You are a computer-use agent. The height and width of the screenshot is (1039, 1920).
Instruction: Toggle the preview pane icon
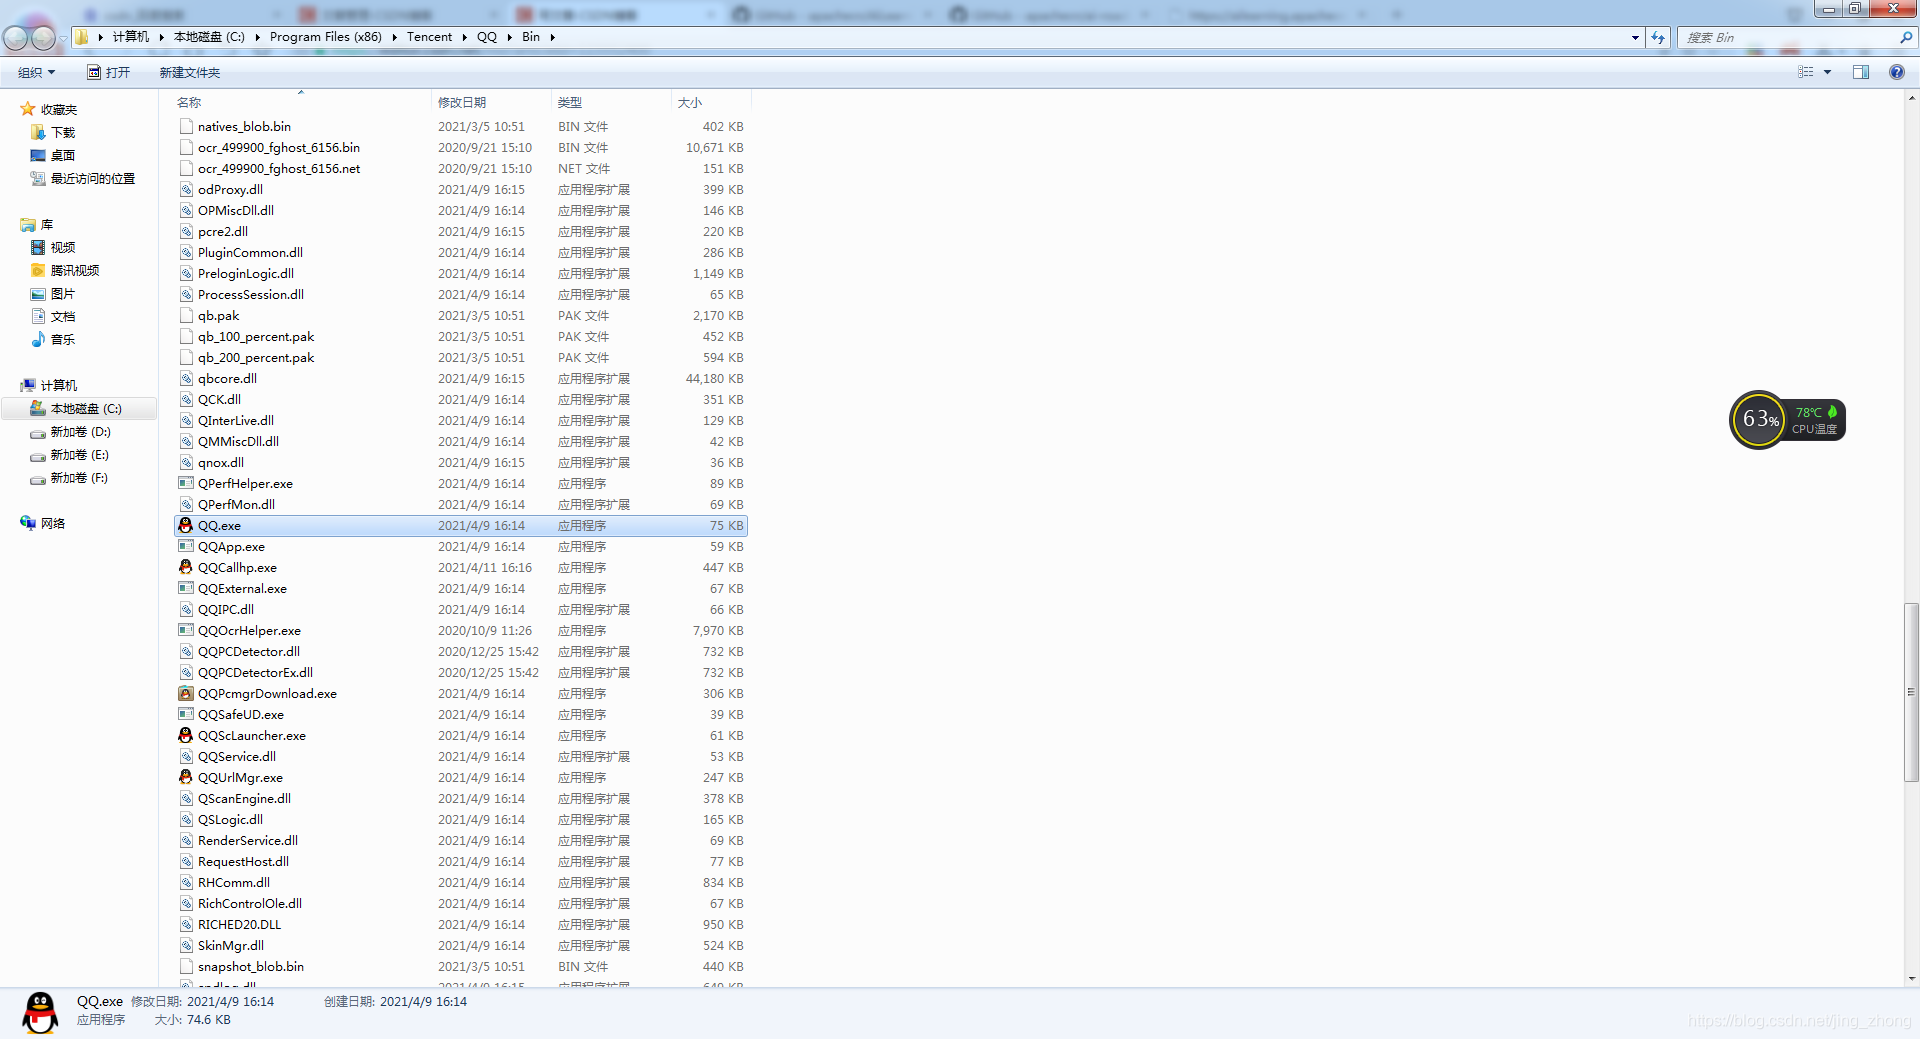1861,72
